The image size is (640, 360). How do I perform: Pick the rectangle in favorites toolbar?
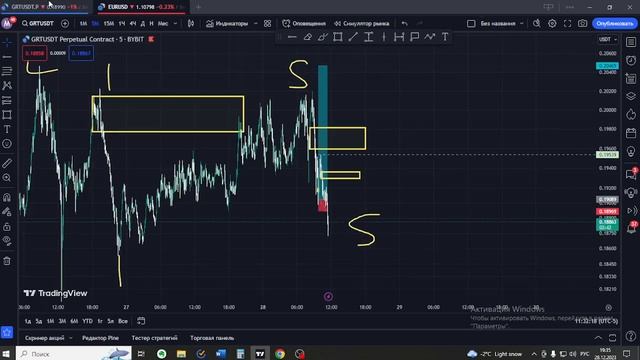(338, 37)
